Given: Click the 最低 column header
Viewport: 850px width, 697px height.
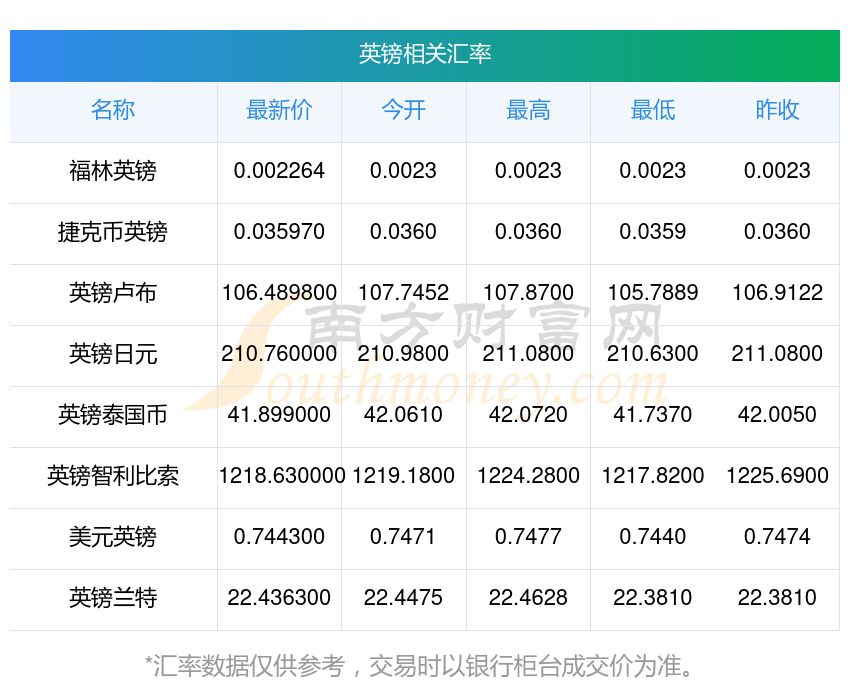Looking at the screenshot, I should click(652, 111).
